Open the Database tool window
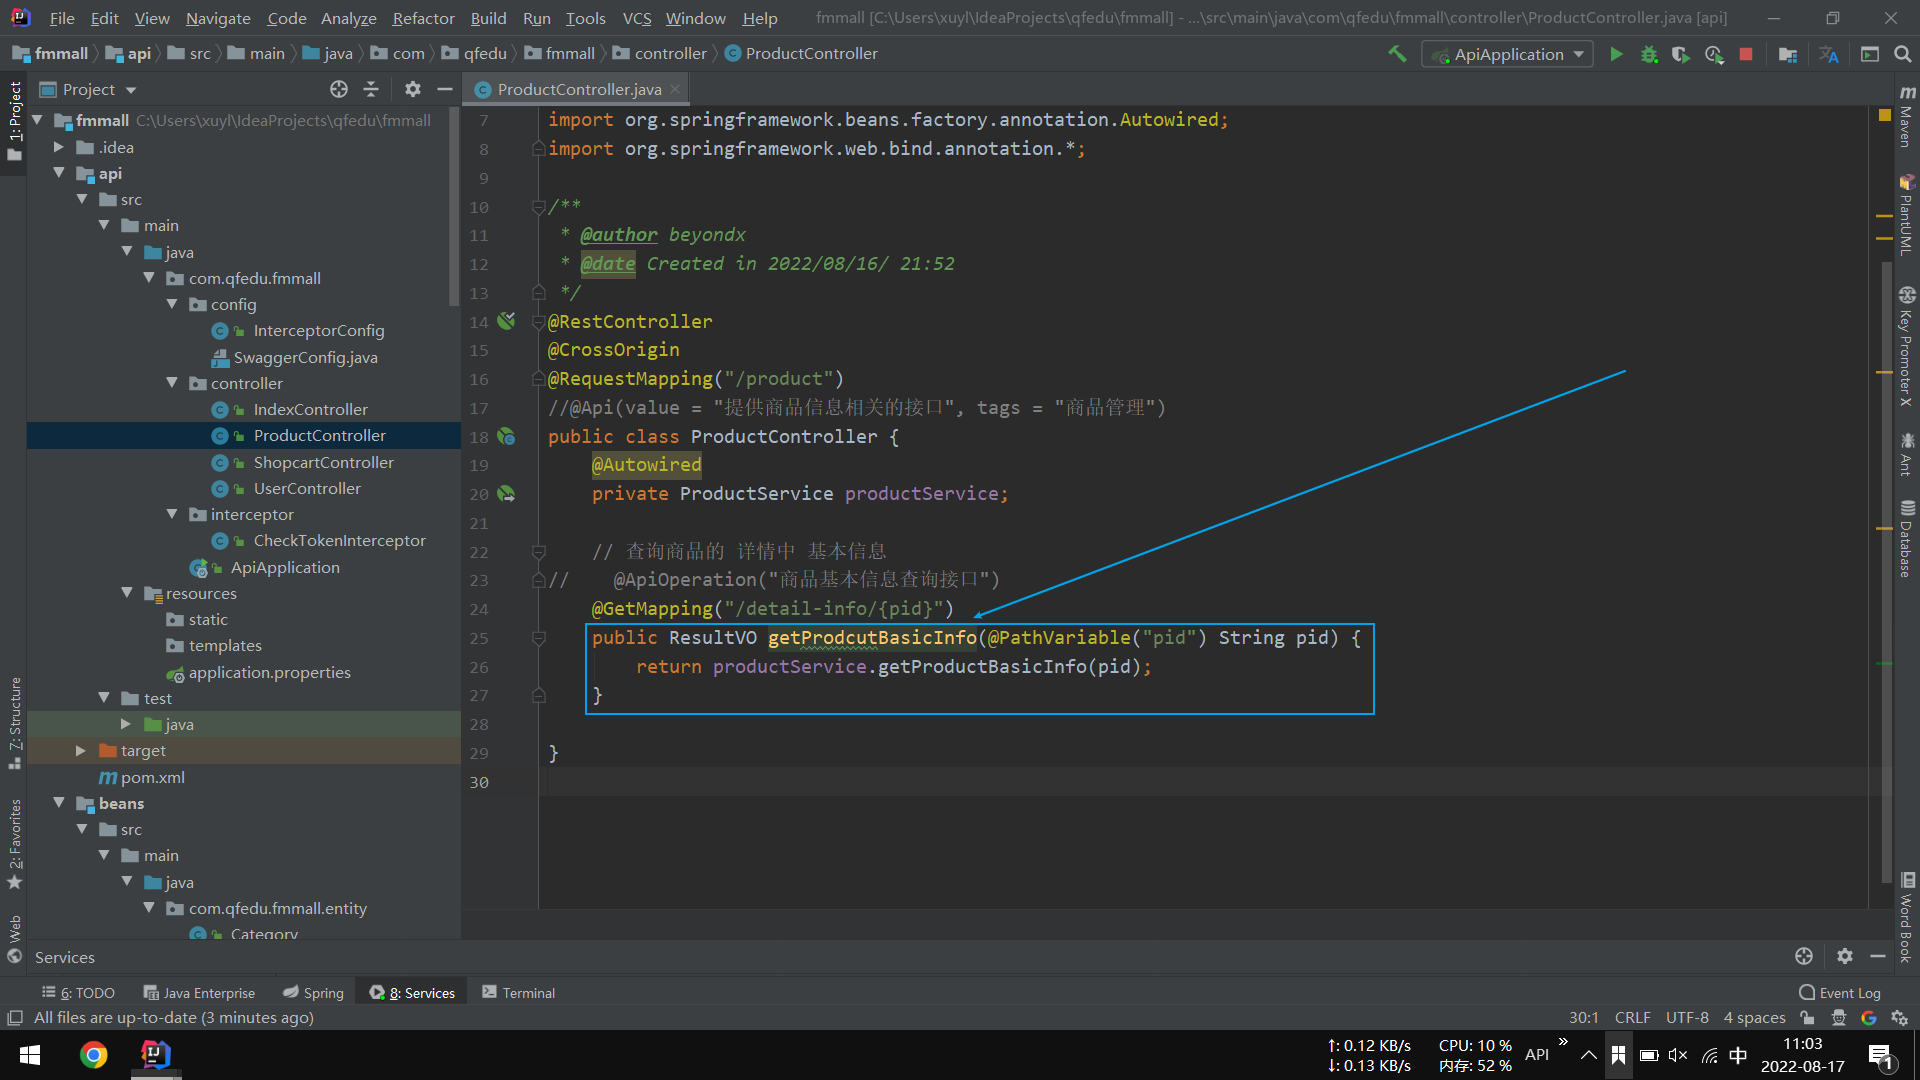 coord(1906,538)
